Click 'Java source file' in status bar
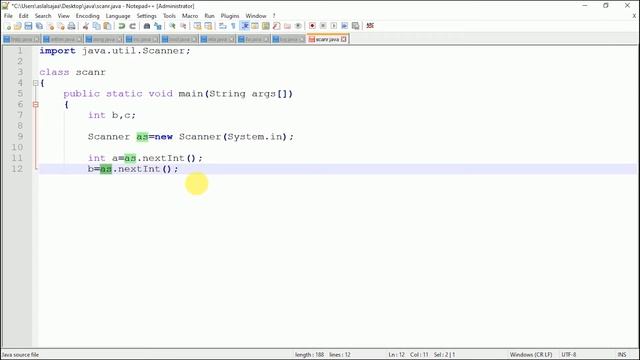640x360 pixels. click(20, 355)
